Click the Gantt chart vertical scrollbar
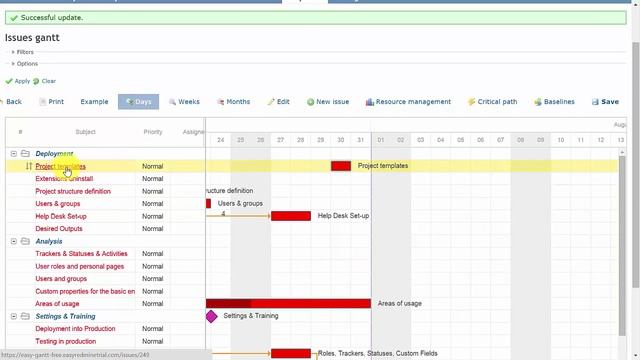640x360 pixels. (622, 245)
